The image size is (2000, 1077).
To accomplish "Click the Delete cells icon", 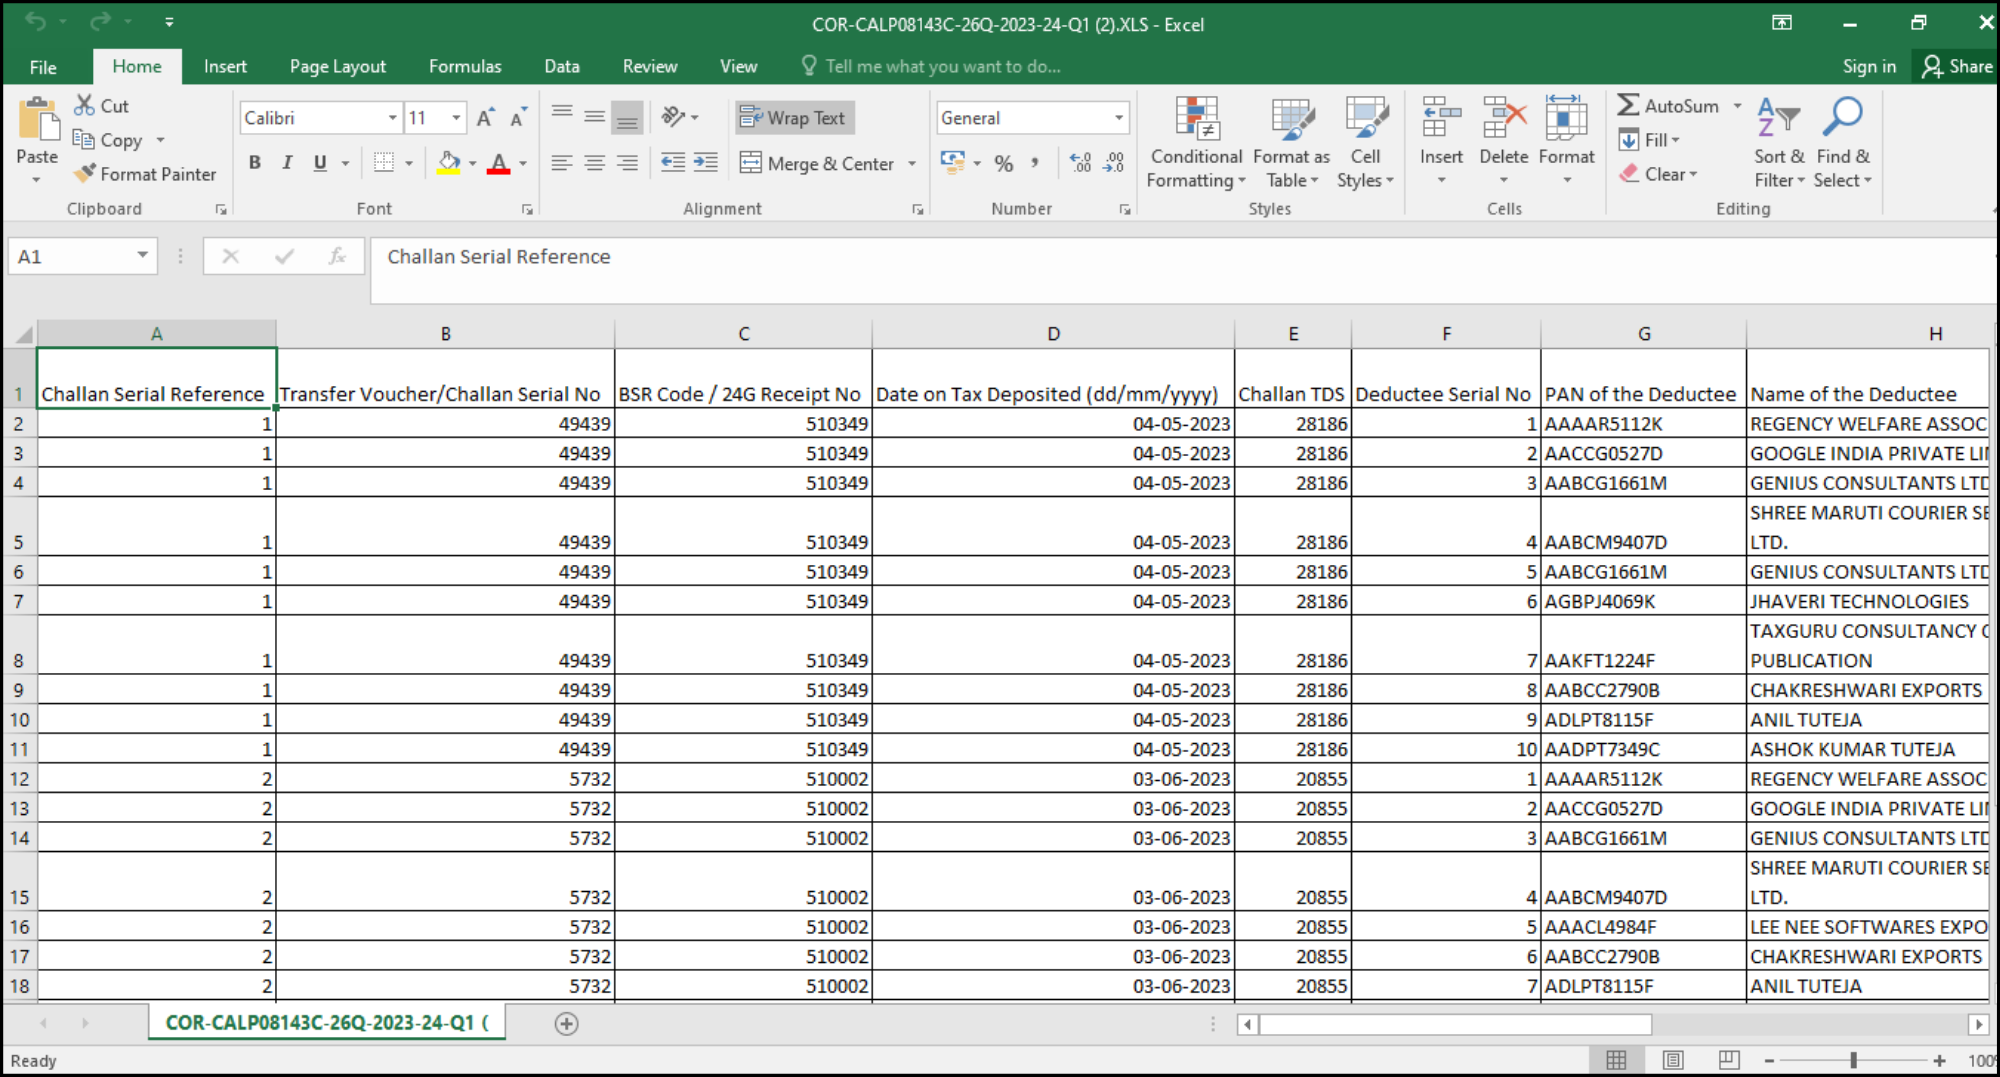I will [1503, 117].
